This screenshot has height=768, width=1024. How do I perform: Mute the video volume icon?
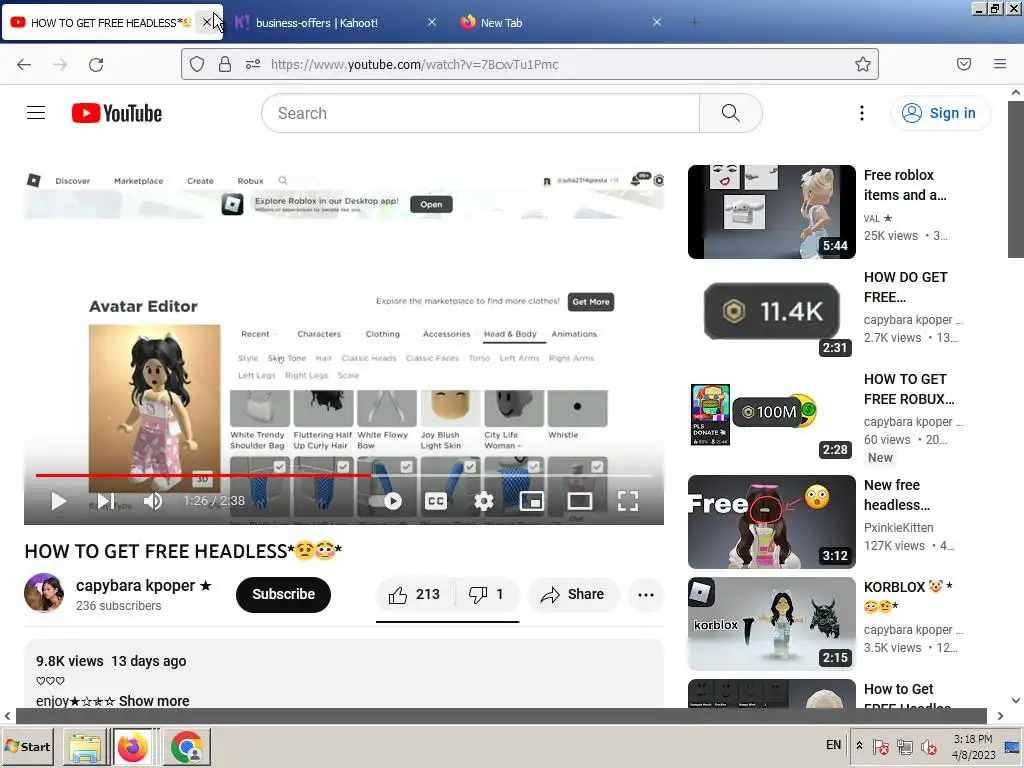click(x=153, y=501)
